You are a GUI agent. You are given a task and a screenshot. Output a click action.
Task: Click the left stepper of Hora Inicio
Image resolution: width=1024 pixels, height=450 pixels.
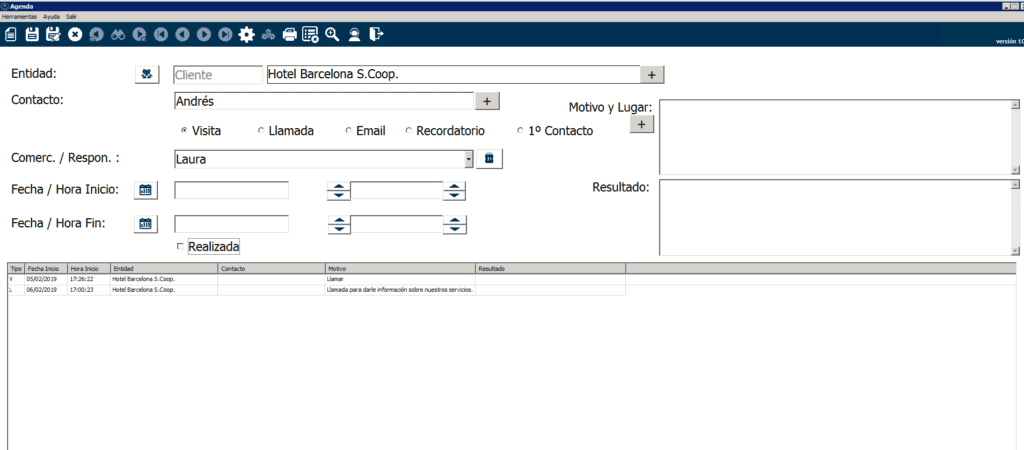(340, 190)
